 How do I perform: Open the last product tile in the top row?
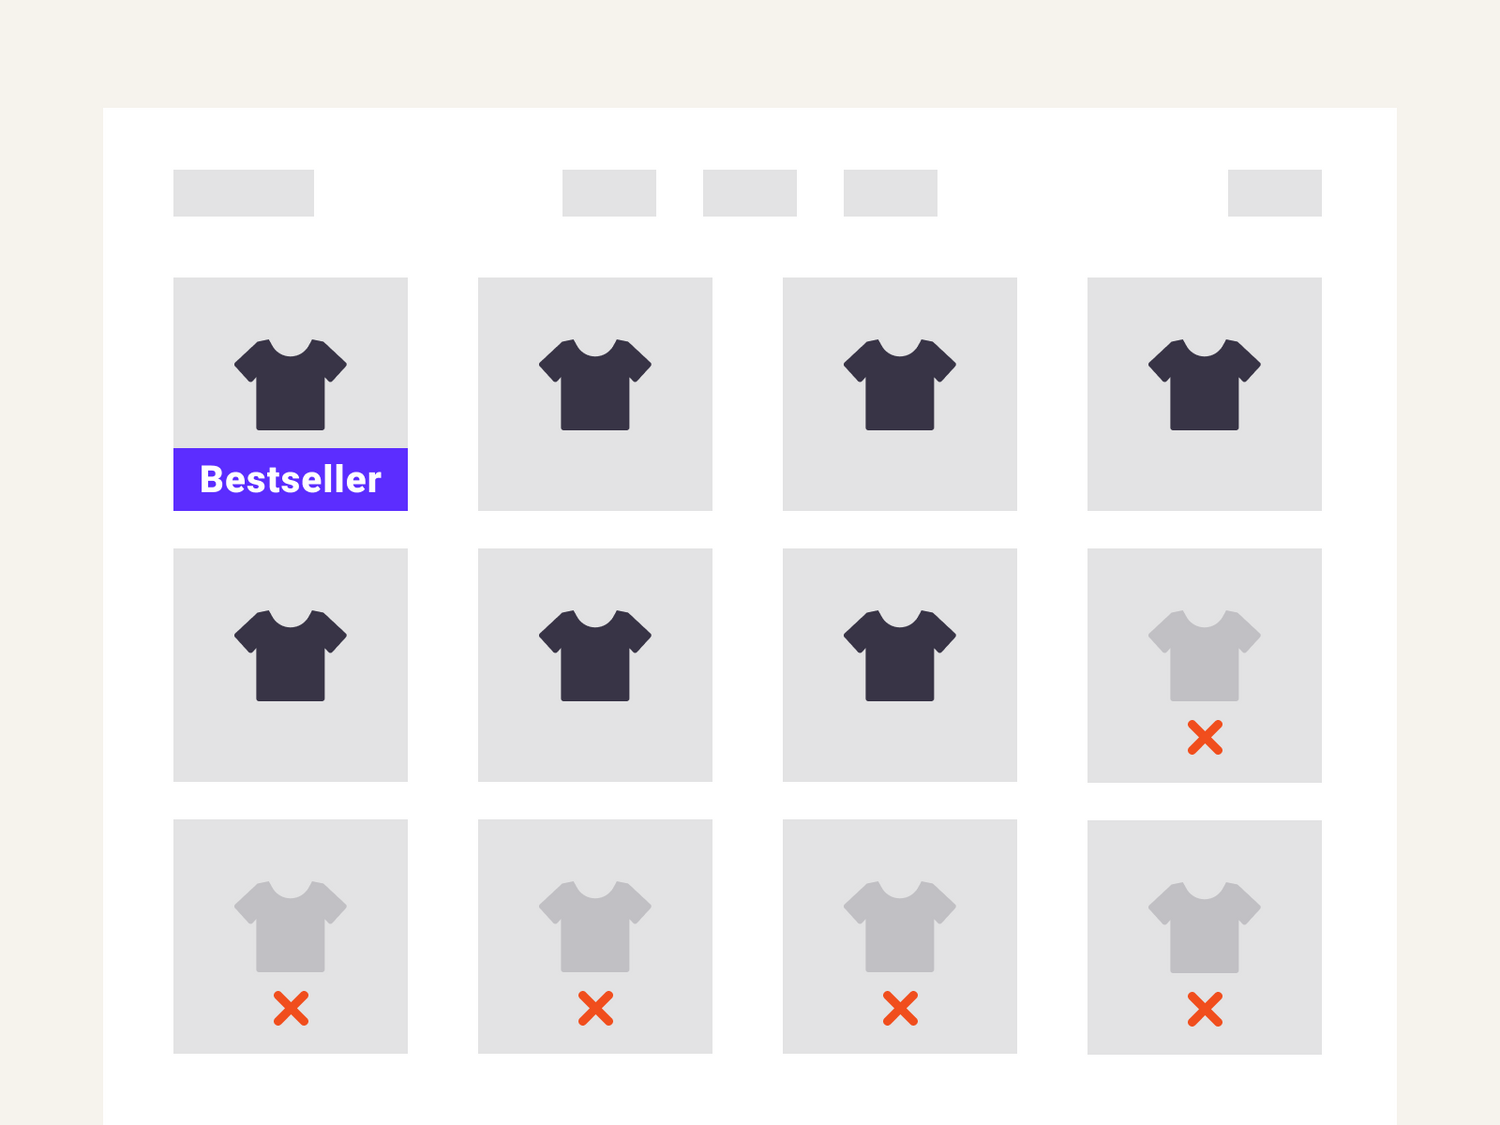point(1204,394)
